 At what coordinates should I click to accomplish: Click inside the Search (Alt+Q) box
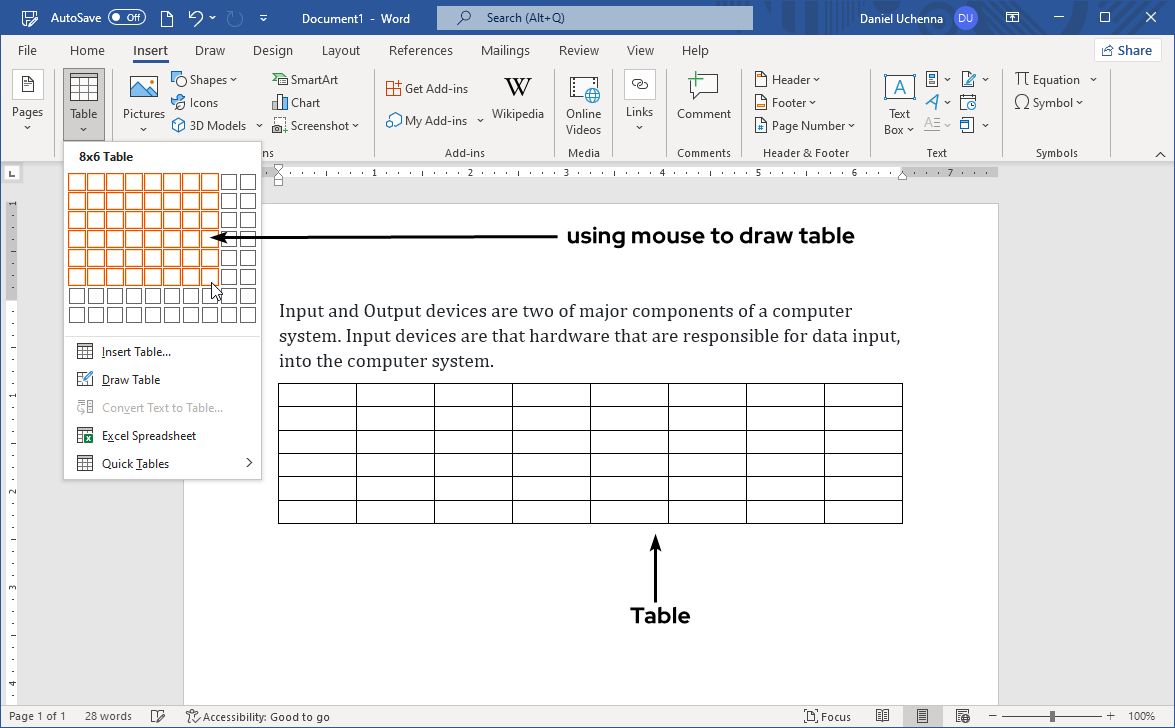click(x=594, y=17)
